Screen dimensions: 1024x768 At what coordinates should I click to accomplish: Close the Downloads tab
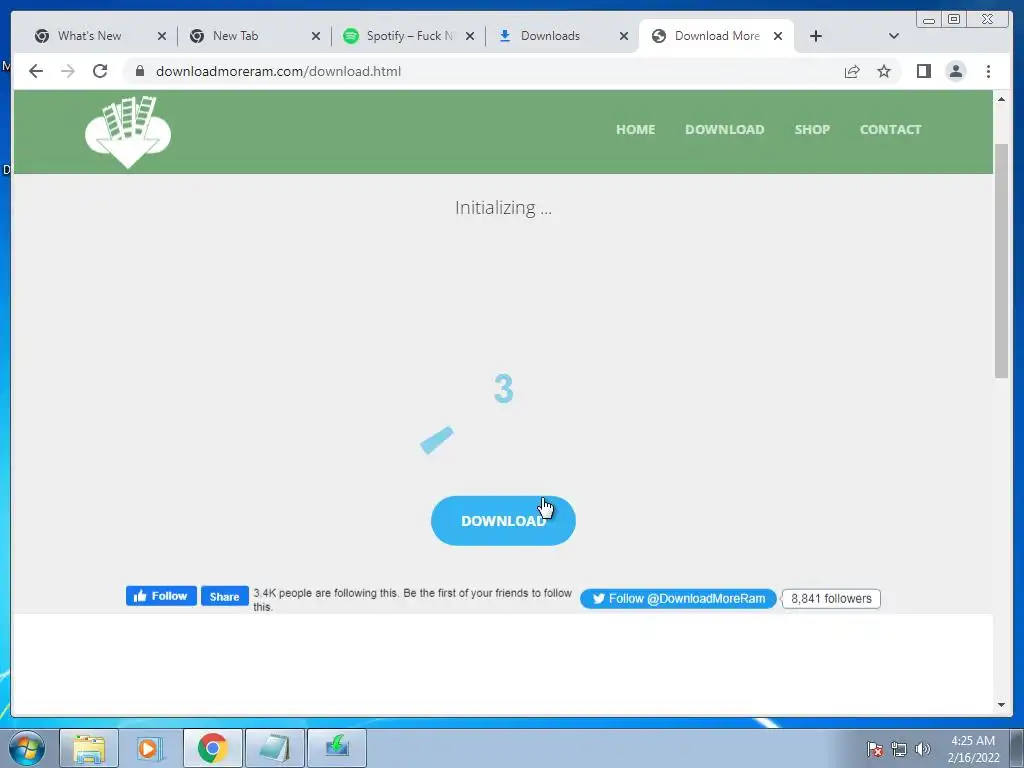click(x=624, y=37)
